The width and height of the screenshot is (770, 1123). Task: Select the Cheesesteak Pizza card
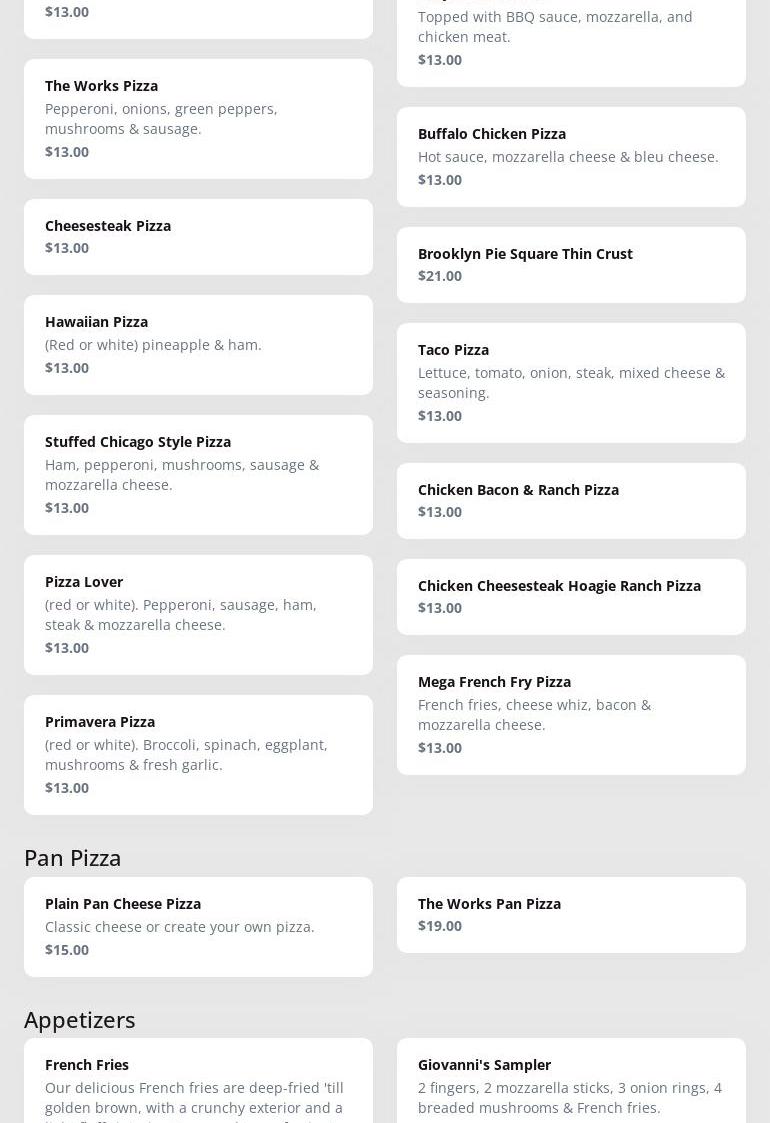point(198,236)
